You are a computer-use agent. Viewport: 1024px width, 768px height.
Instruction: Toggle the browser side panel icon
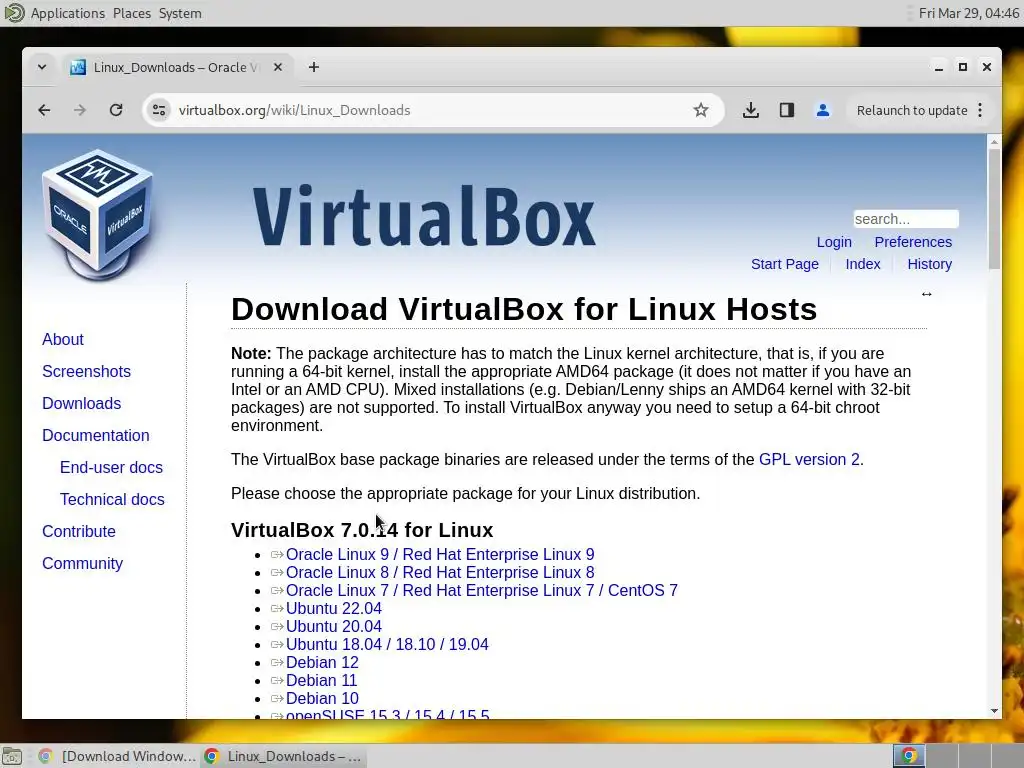tap(787, 110)
